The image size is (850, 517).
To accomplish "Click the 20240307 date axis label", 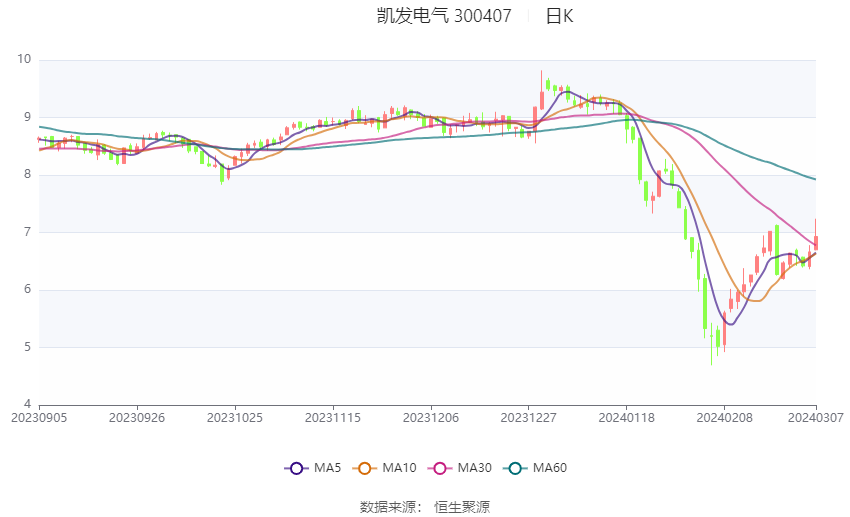I will coord(816,418).
